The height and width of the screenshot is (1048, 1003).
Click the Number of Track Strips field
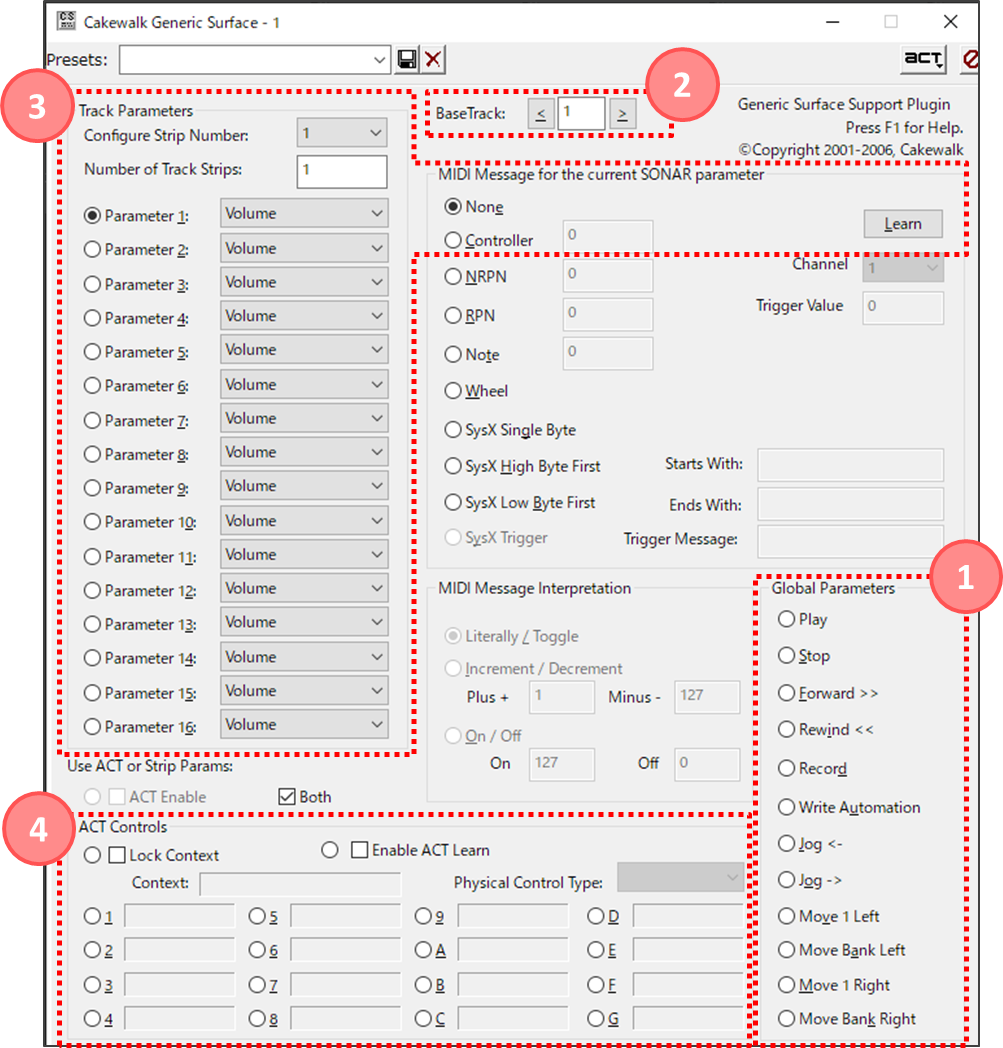pyautogui.click(x=342, y=171)
